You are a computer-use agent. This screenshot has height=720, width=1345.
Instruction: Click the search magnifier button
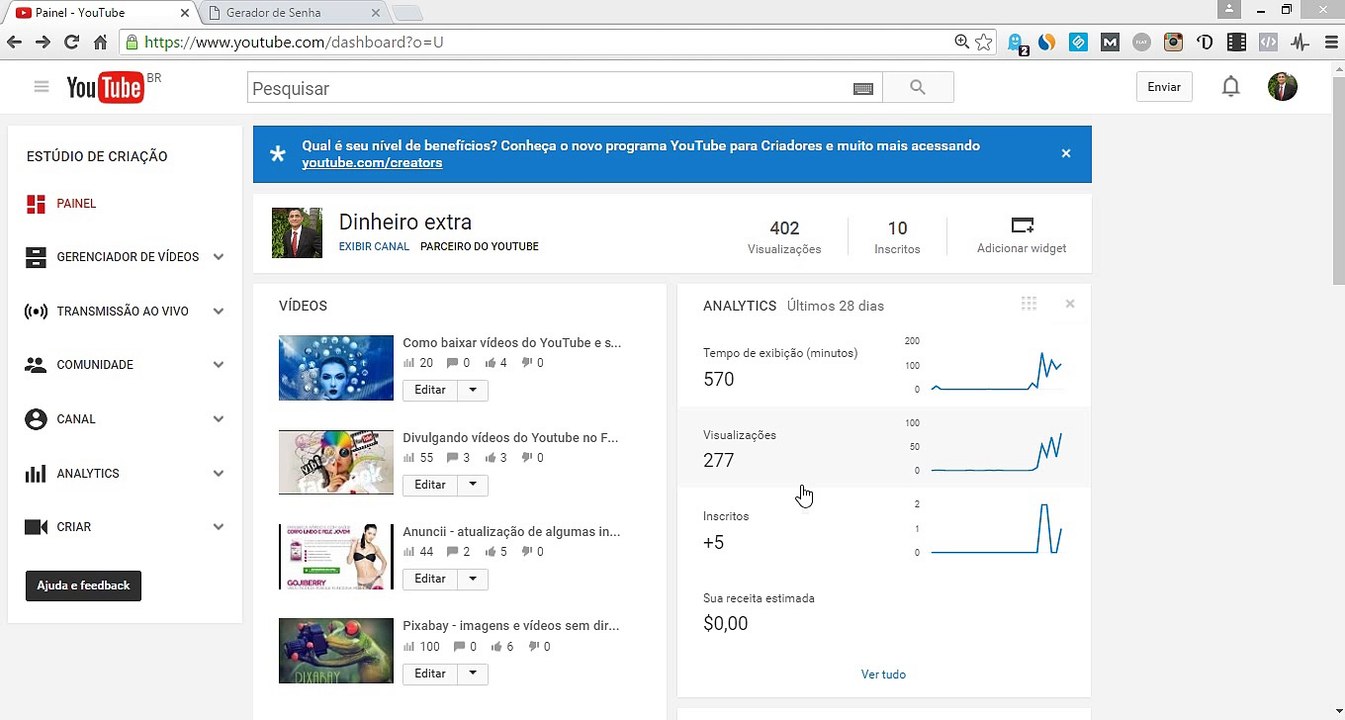click(x=918, y=88)
